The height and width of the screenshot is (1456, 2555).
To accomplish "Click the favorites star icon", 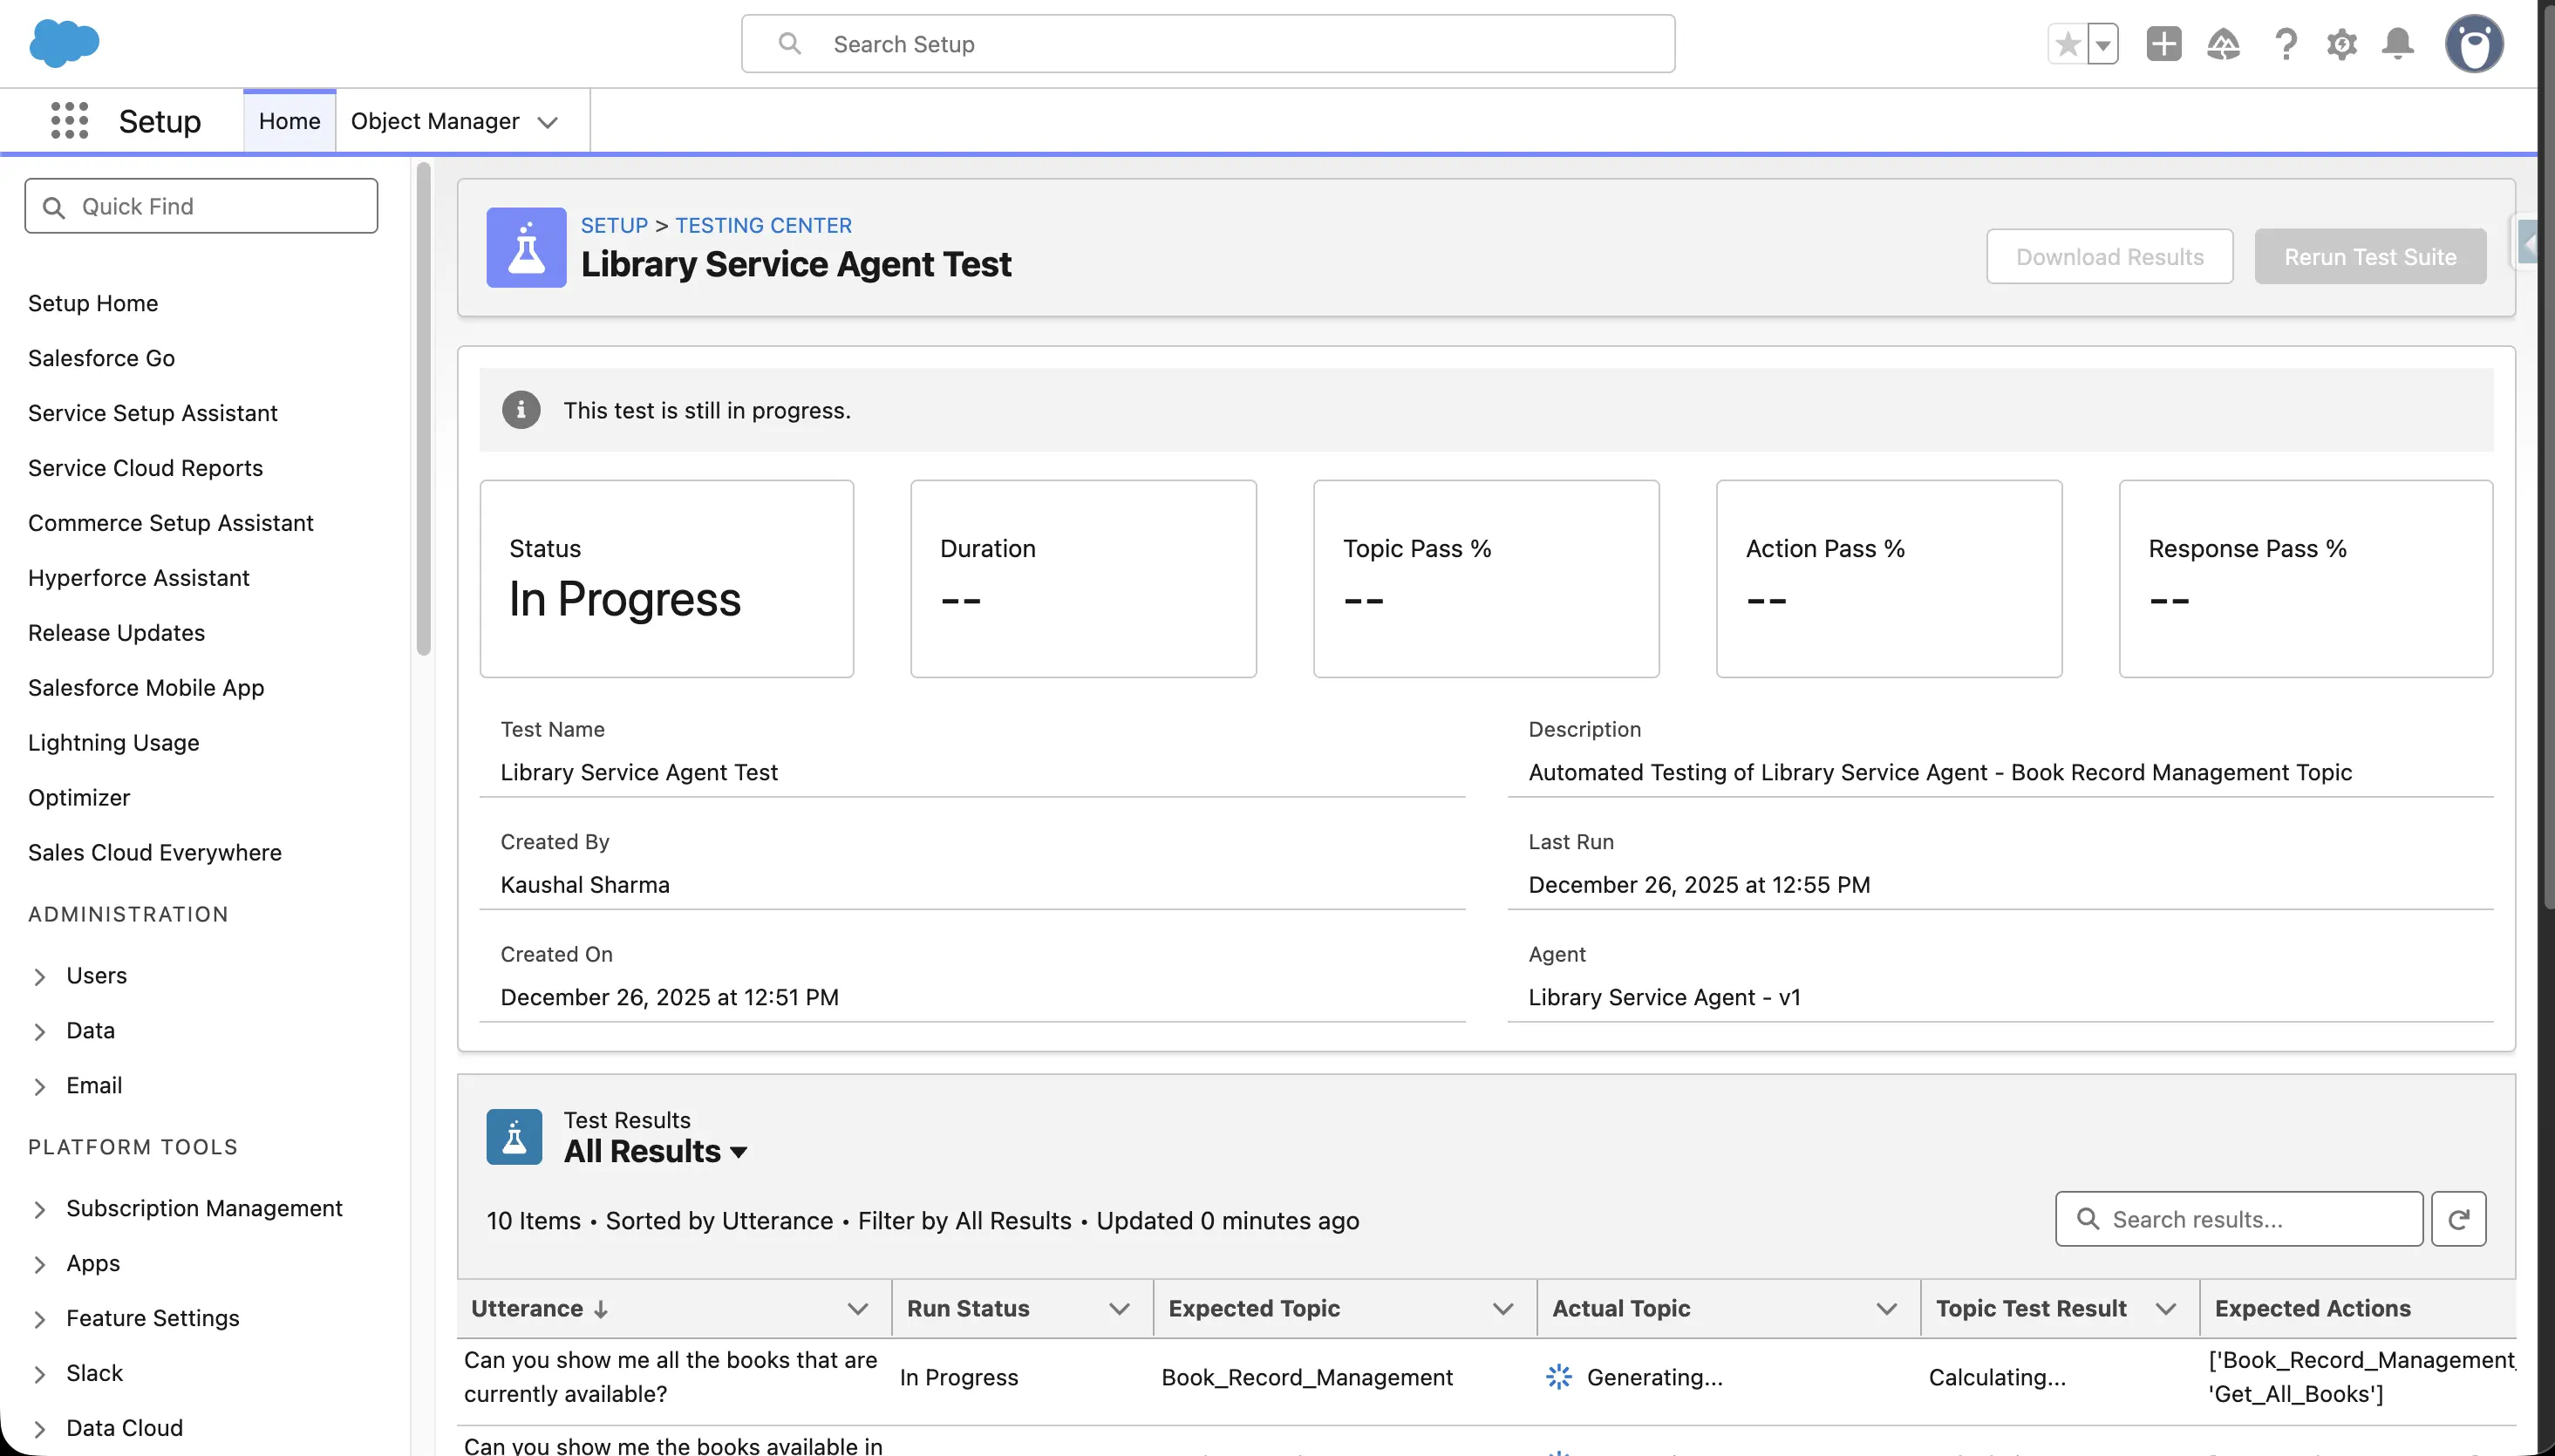I will point(2068,44).
